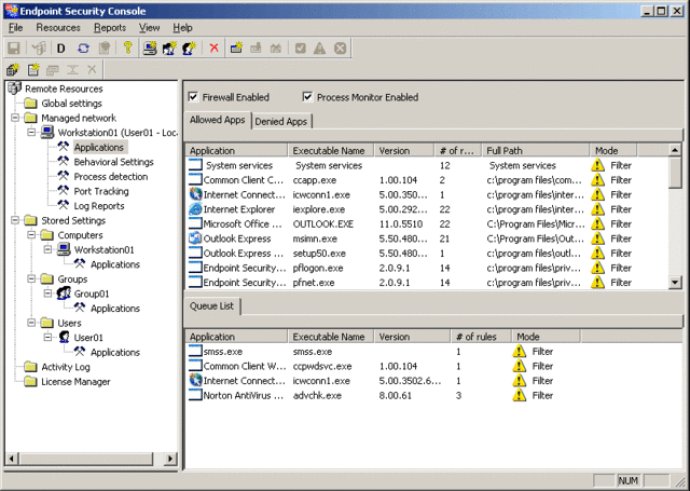
Task: Click the new group toolbar icon
Action: [x=169, y=48]
